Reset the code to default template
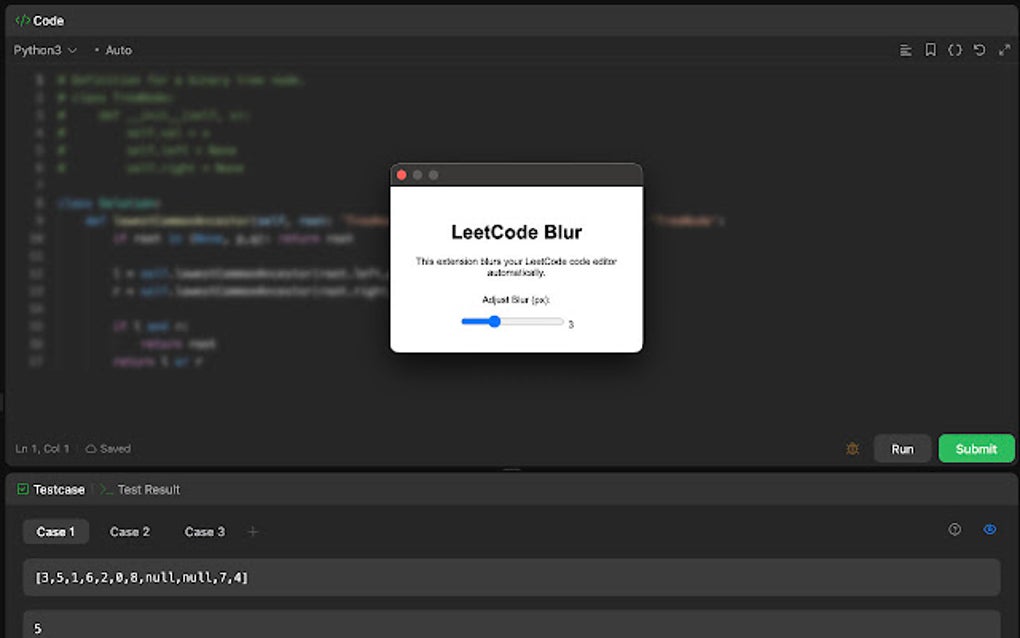 click(981, 50)
